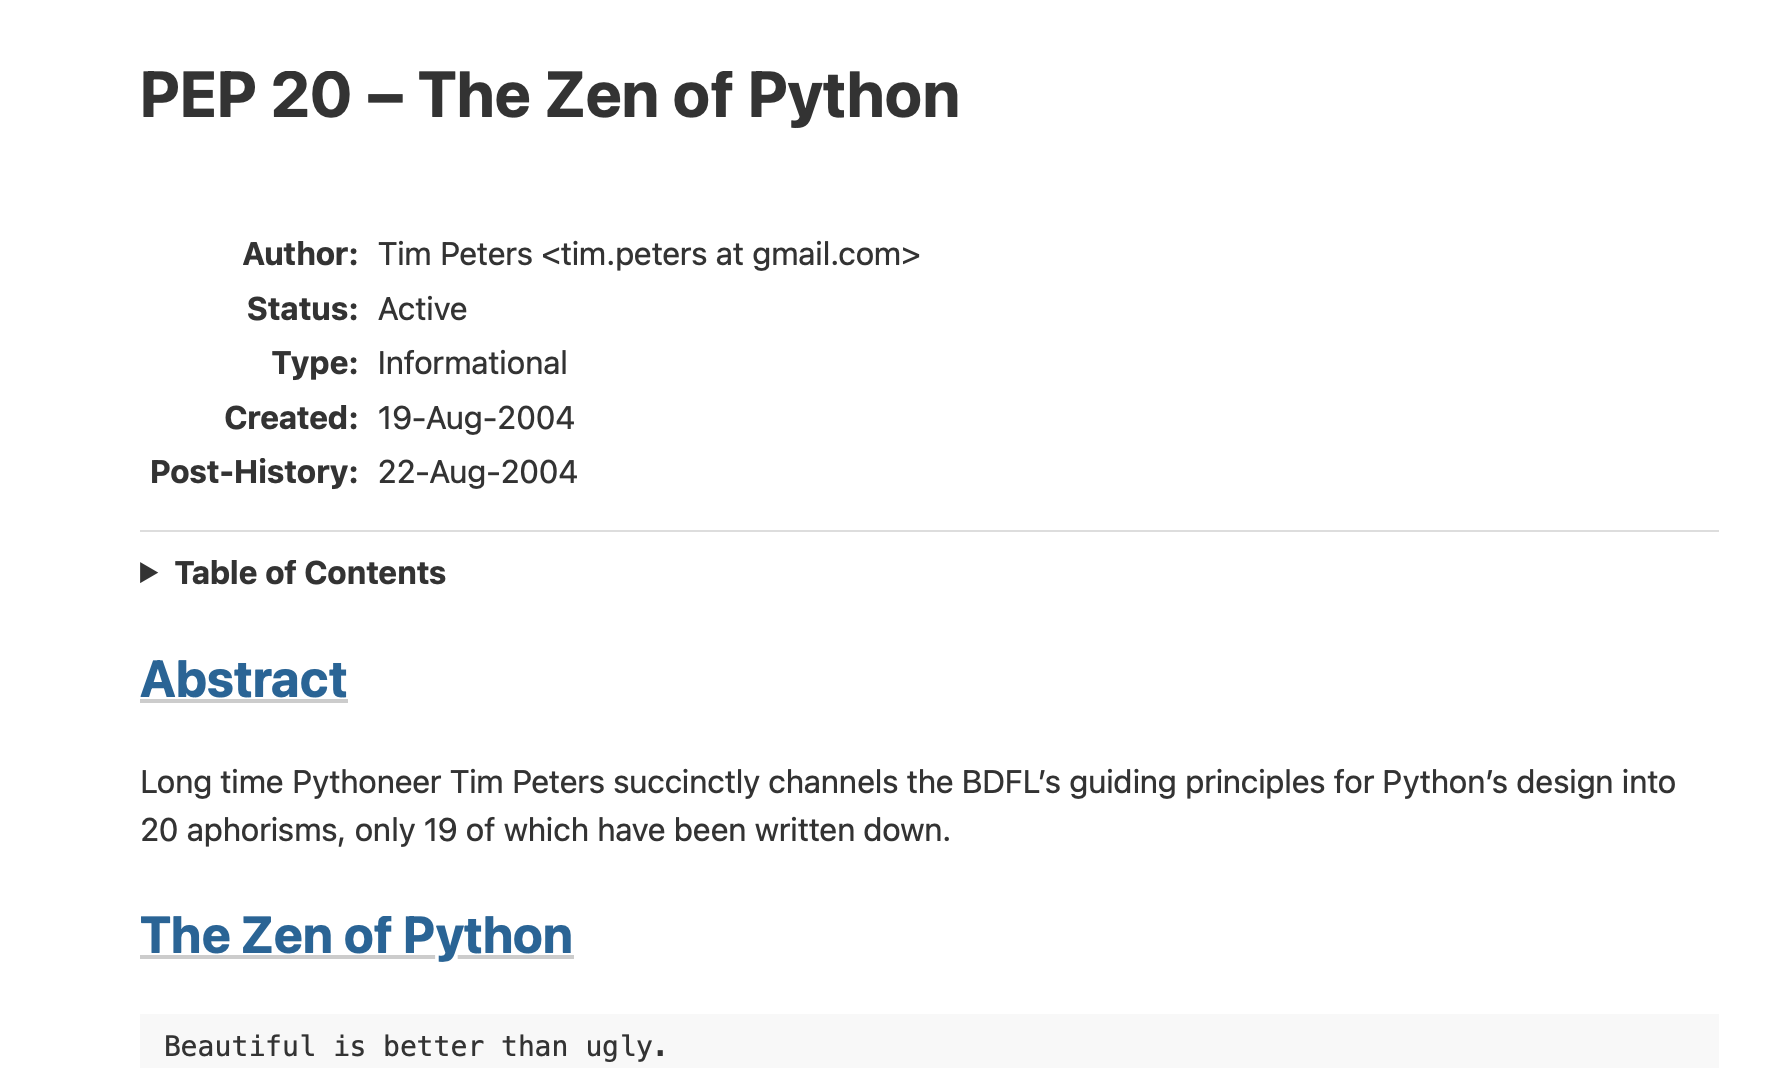
Task: Click the Table of Contents label
Action: pos(310,573)
